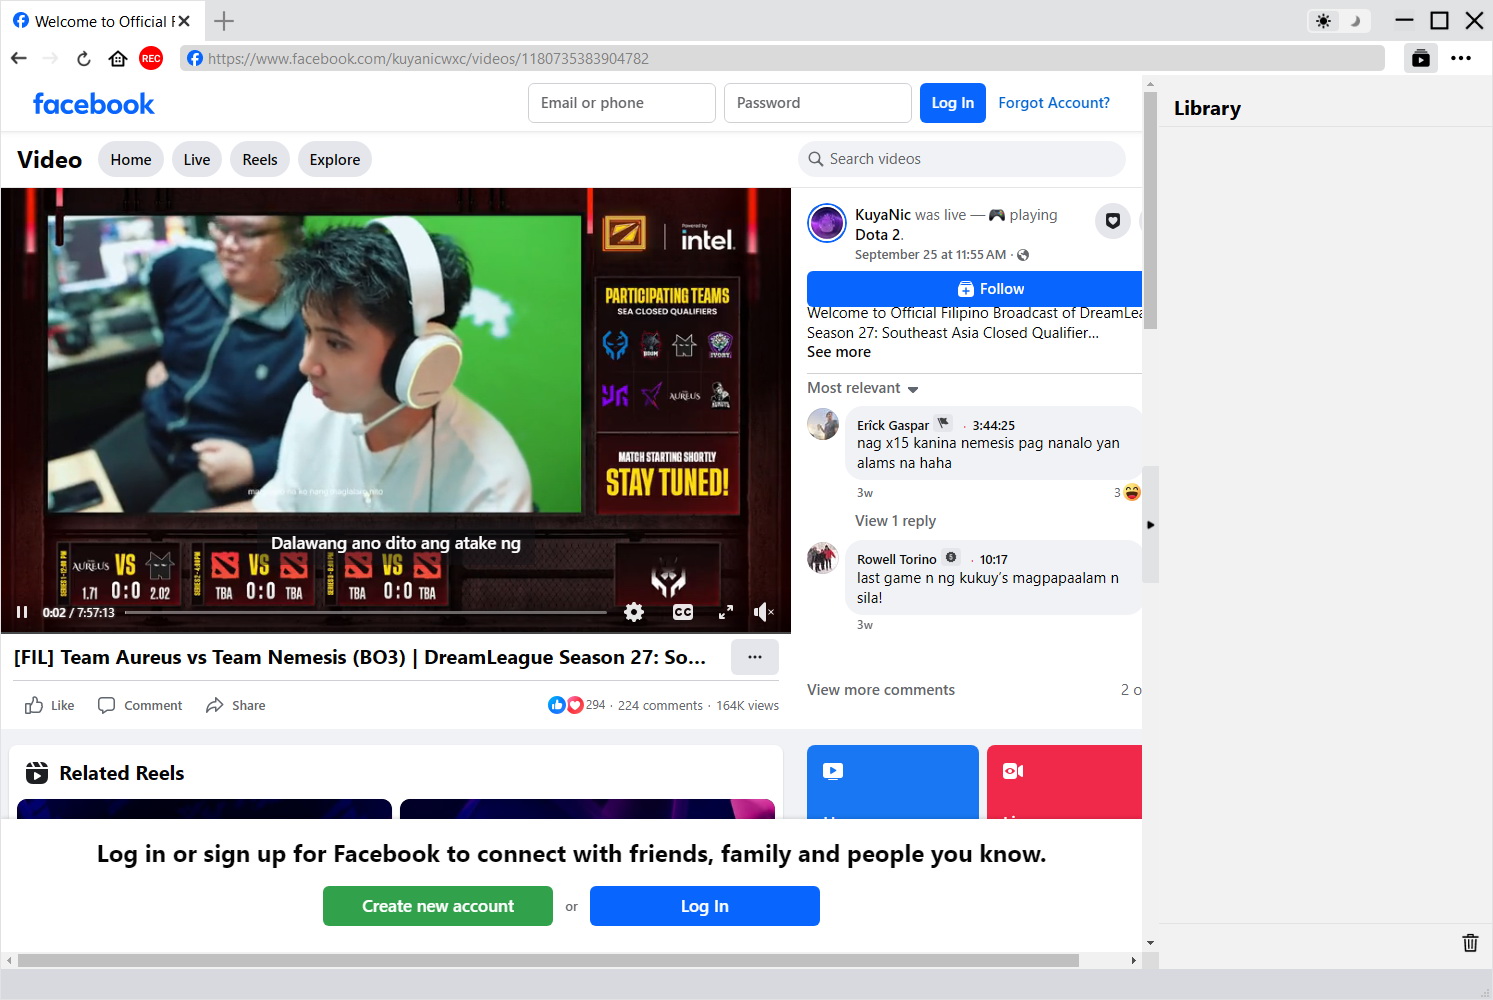Seek along the video progress bar

coord(365,612)
